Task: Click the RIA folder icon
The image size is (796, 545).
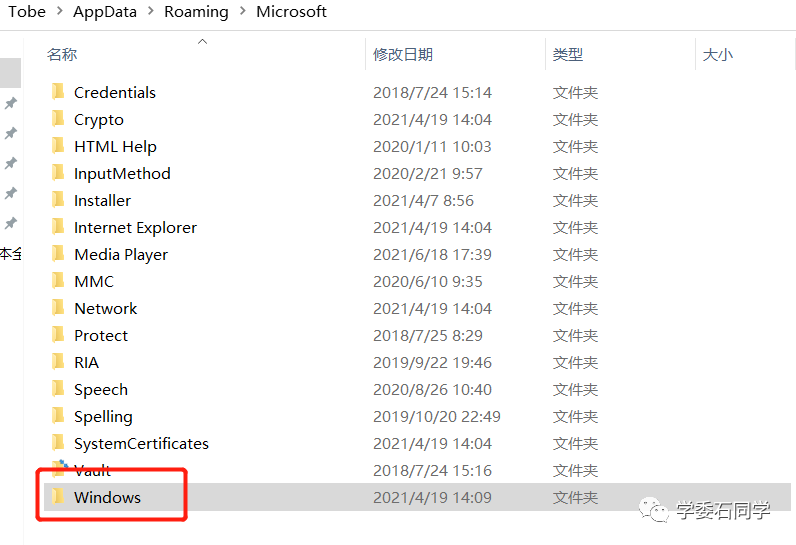Action: (x=58, y=362)
